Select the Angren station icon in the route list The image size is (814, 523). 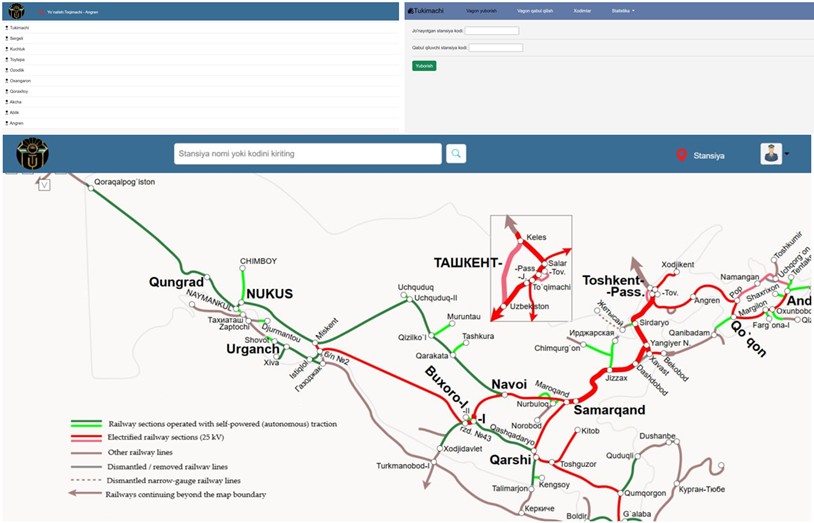pos(7,123)
